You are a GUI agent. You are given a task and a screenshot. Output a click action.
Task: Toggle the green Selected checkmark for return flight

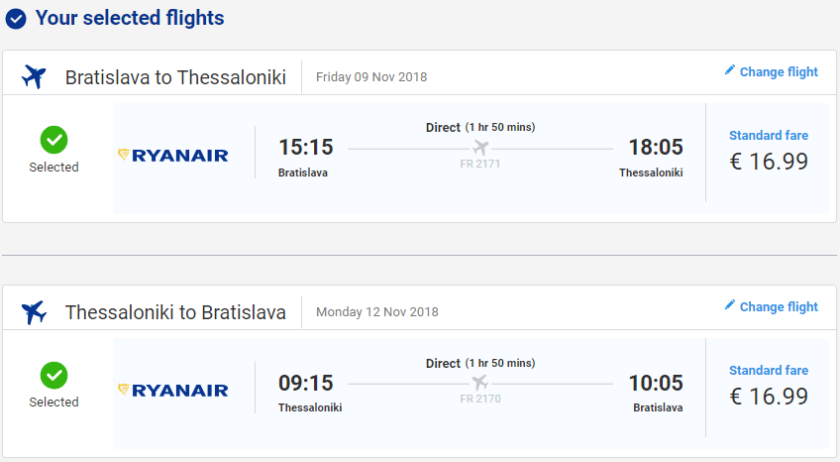[x=54, y=375]
